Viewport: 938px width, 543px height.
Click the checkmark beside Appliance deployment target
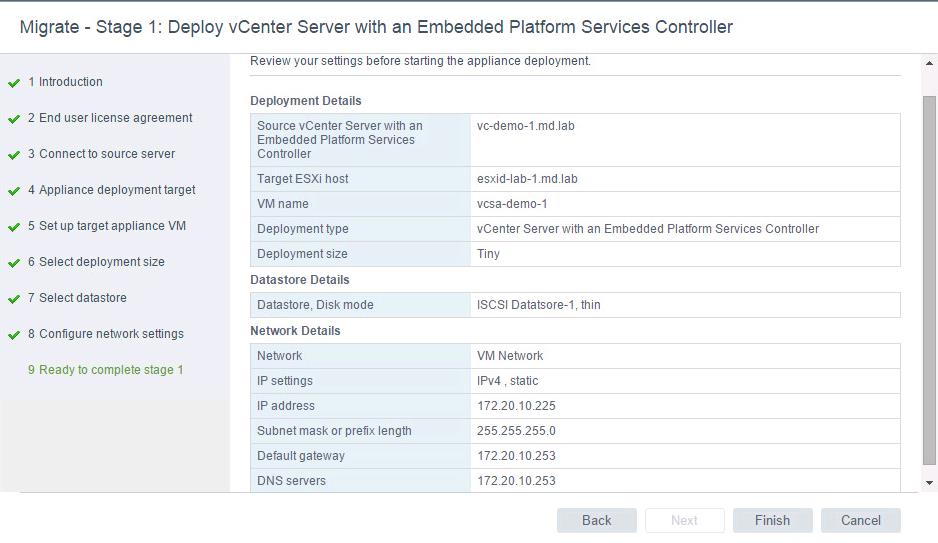tap(14, 191)
